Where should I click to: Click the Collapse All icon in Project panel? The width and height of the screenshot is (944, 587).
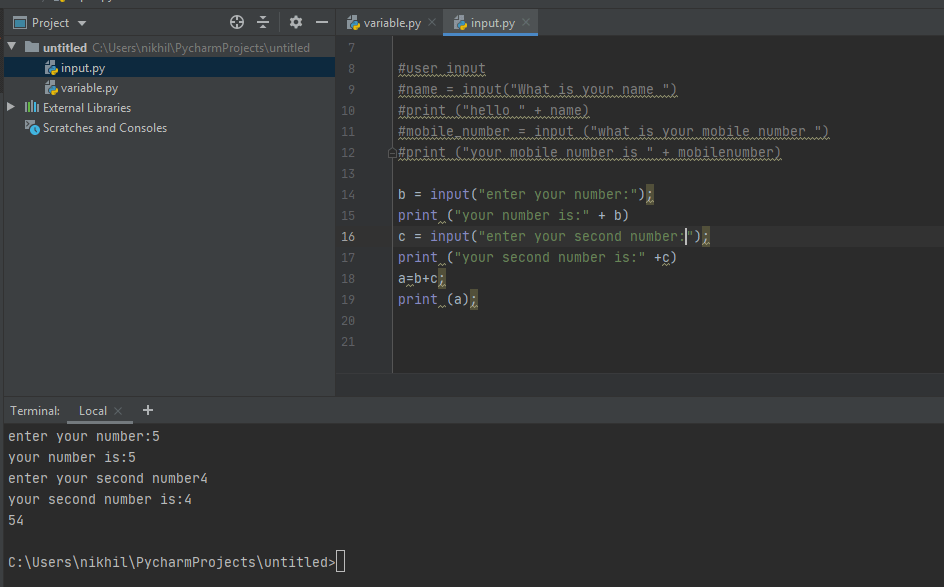coord(263,22)
